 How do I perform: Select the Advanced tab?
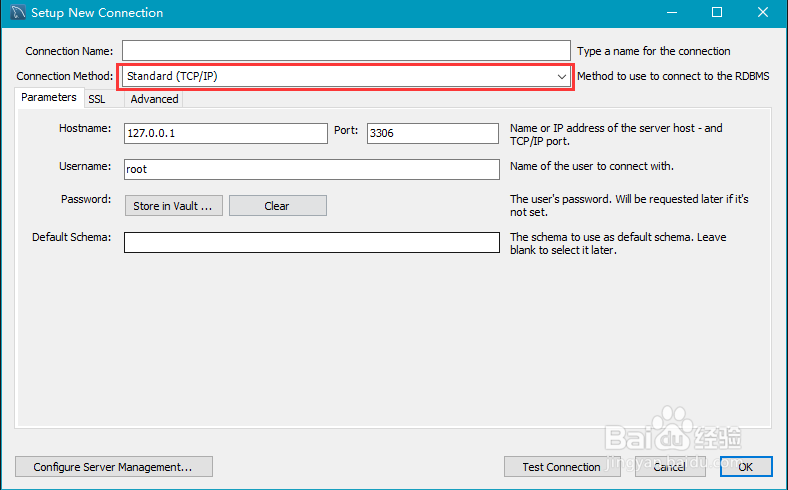pyautogui.click(x=154, y=99)
